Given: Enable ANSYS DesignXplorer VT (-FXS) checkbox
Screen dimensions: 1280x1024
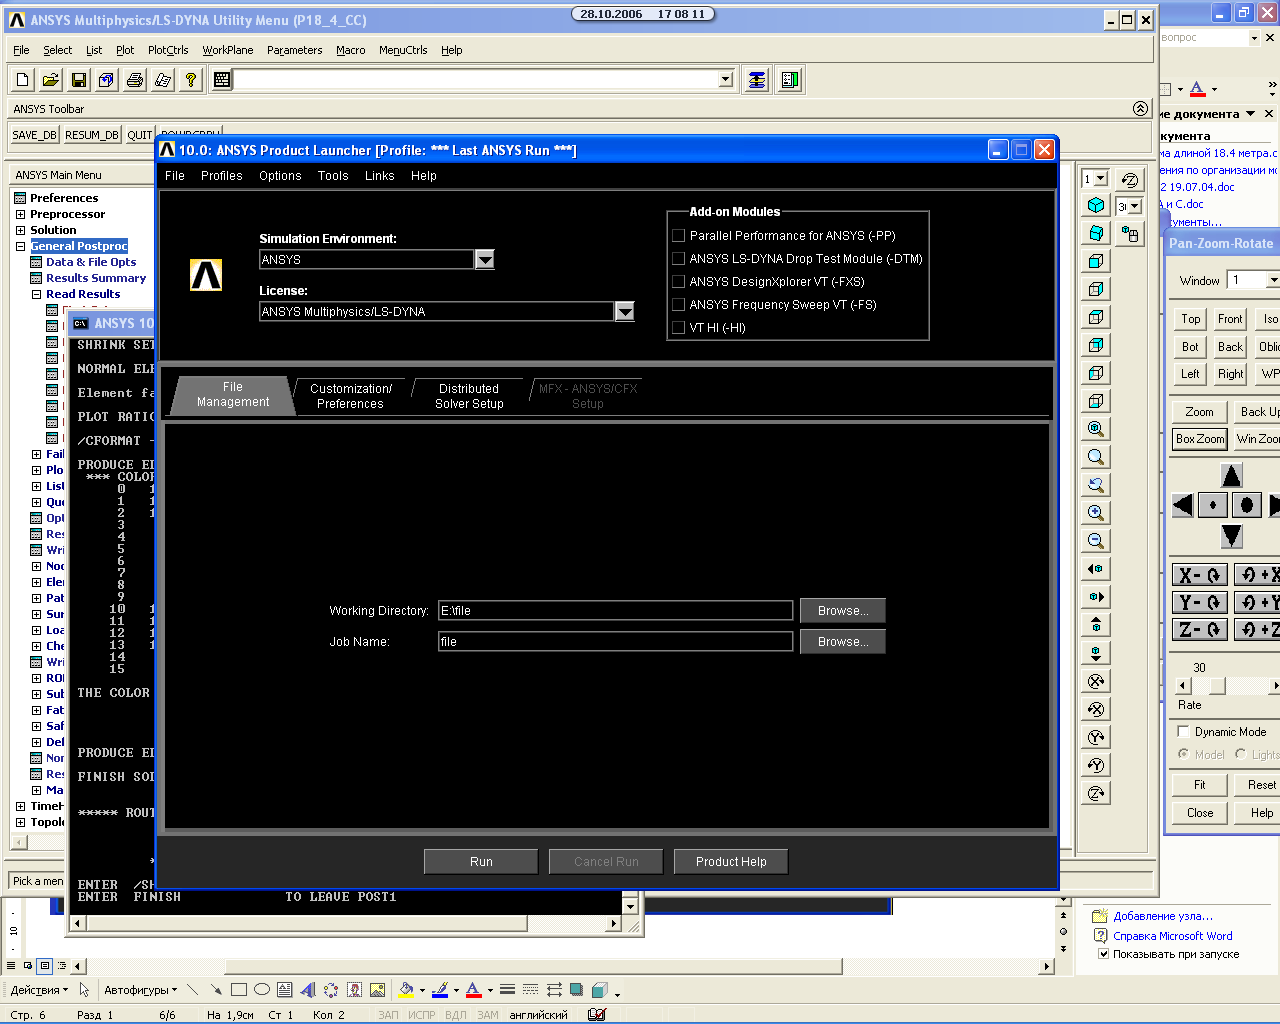Looking at the screenshot, I should (679, 282).
